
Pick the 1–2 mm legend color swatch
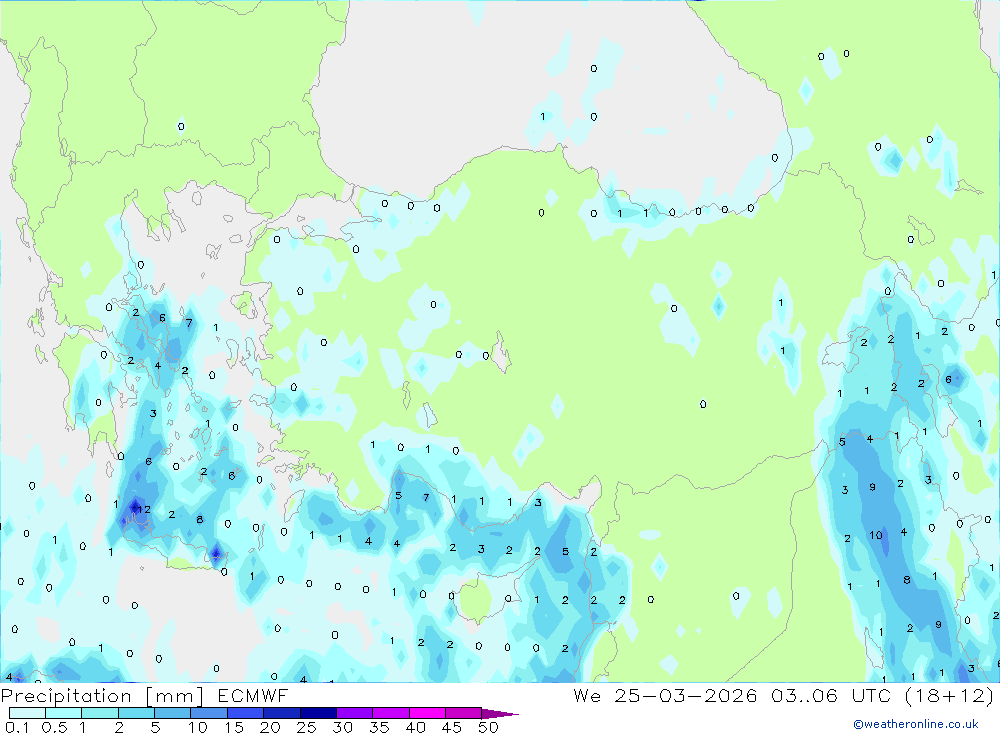pos(99,713)
